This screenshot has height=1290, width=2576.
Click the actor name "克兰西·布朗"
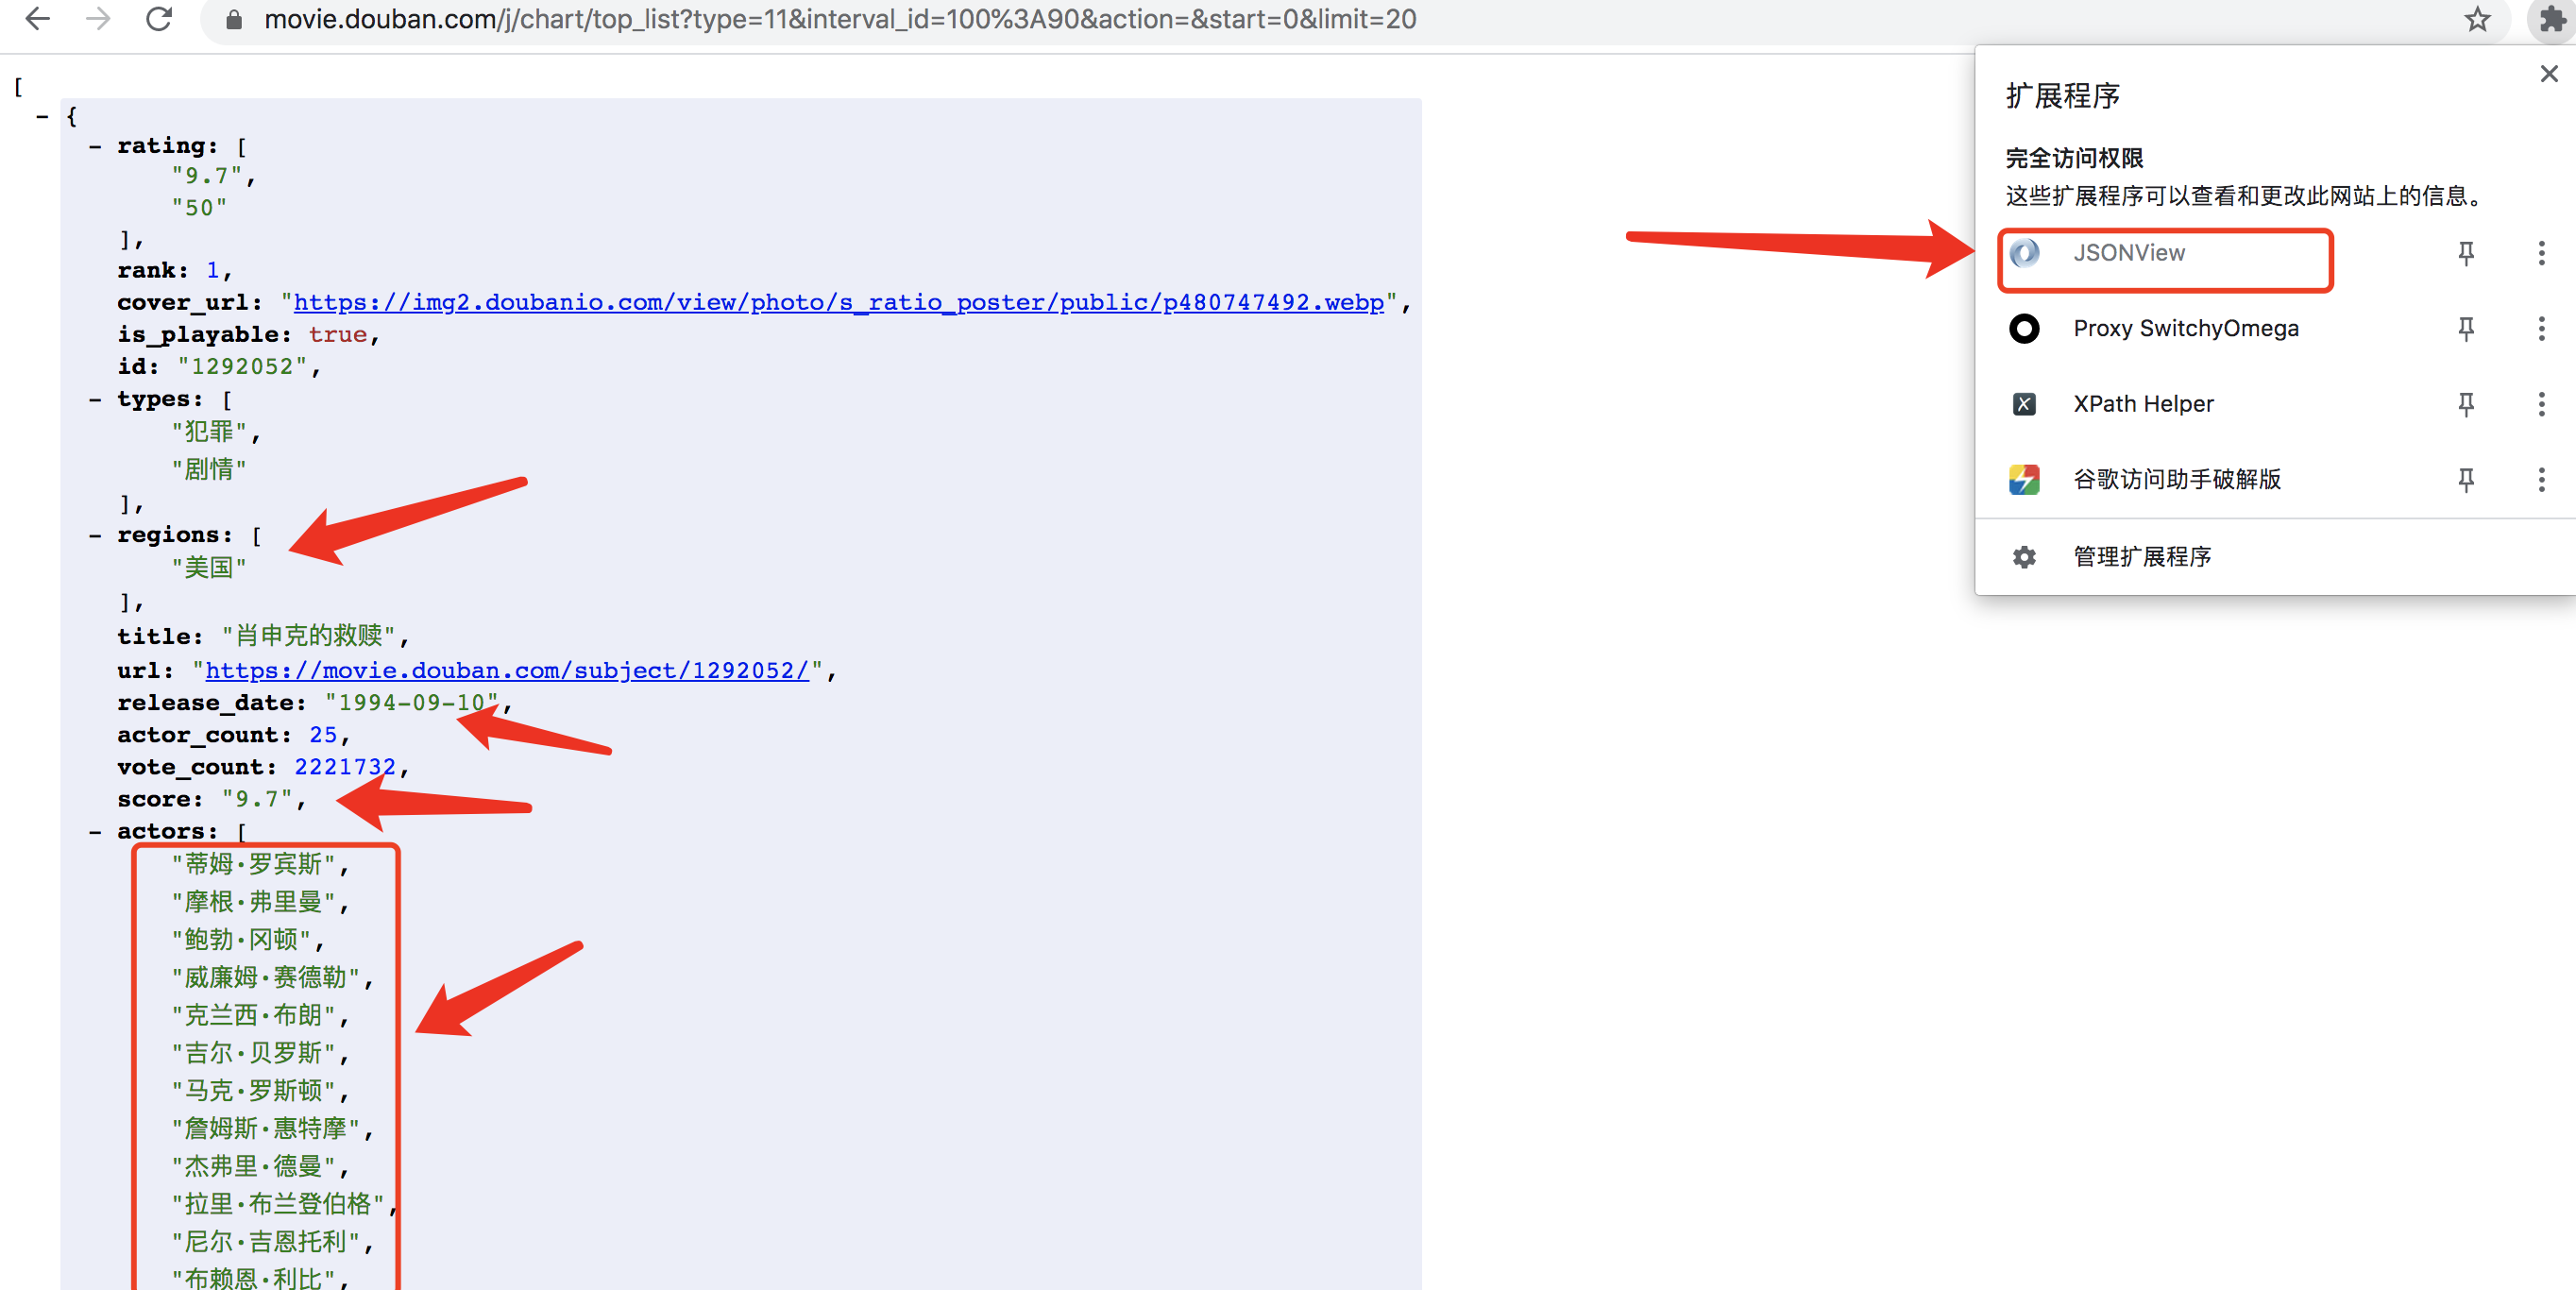coord(253,1015)
